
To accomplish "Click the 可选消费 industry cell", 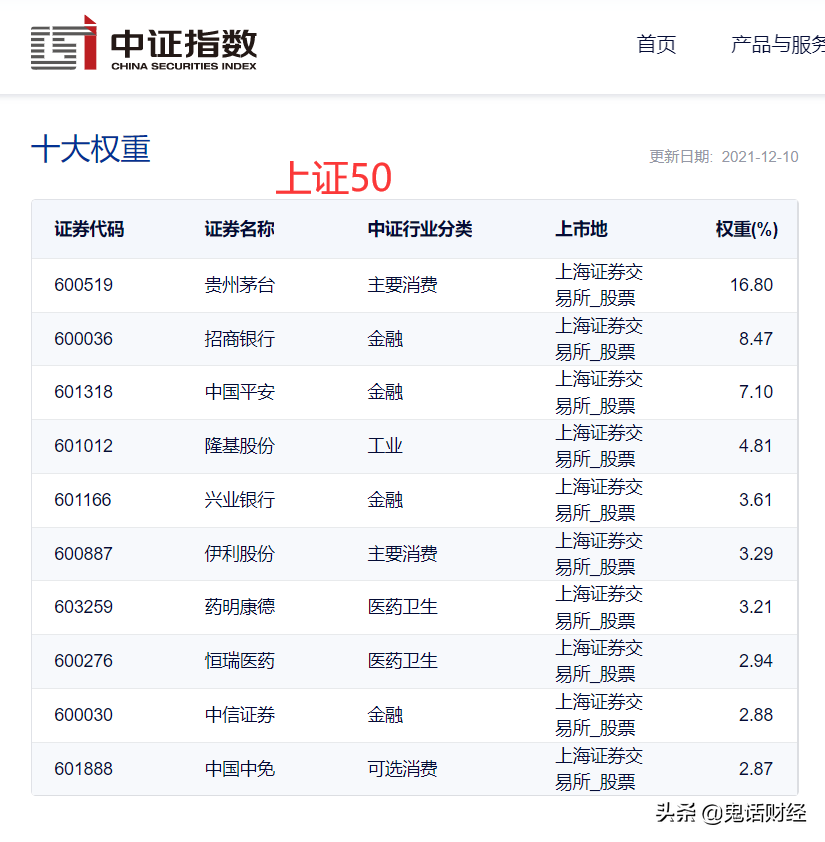I will pos(402,769).
